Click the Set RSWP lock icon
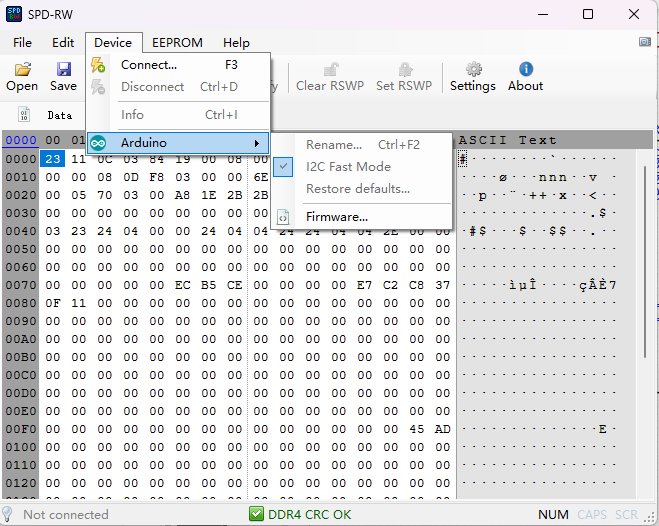659x526 pixels. pos(405,69)
